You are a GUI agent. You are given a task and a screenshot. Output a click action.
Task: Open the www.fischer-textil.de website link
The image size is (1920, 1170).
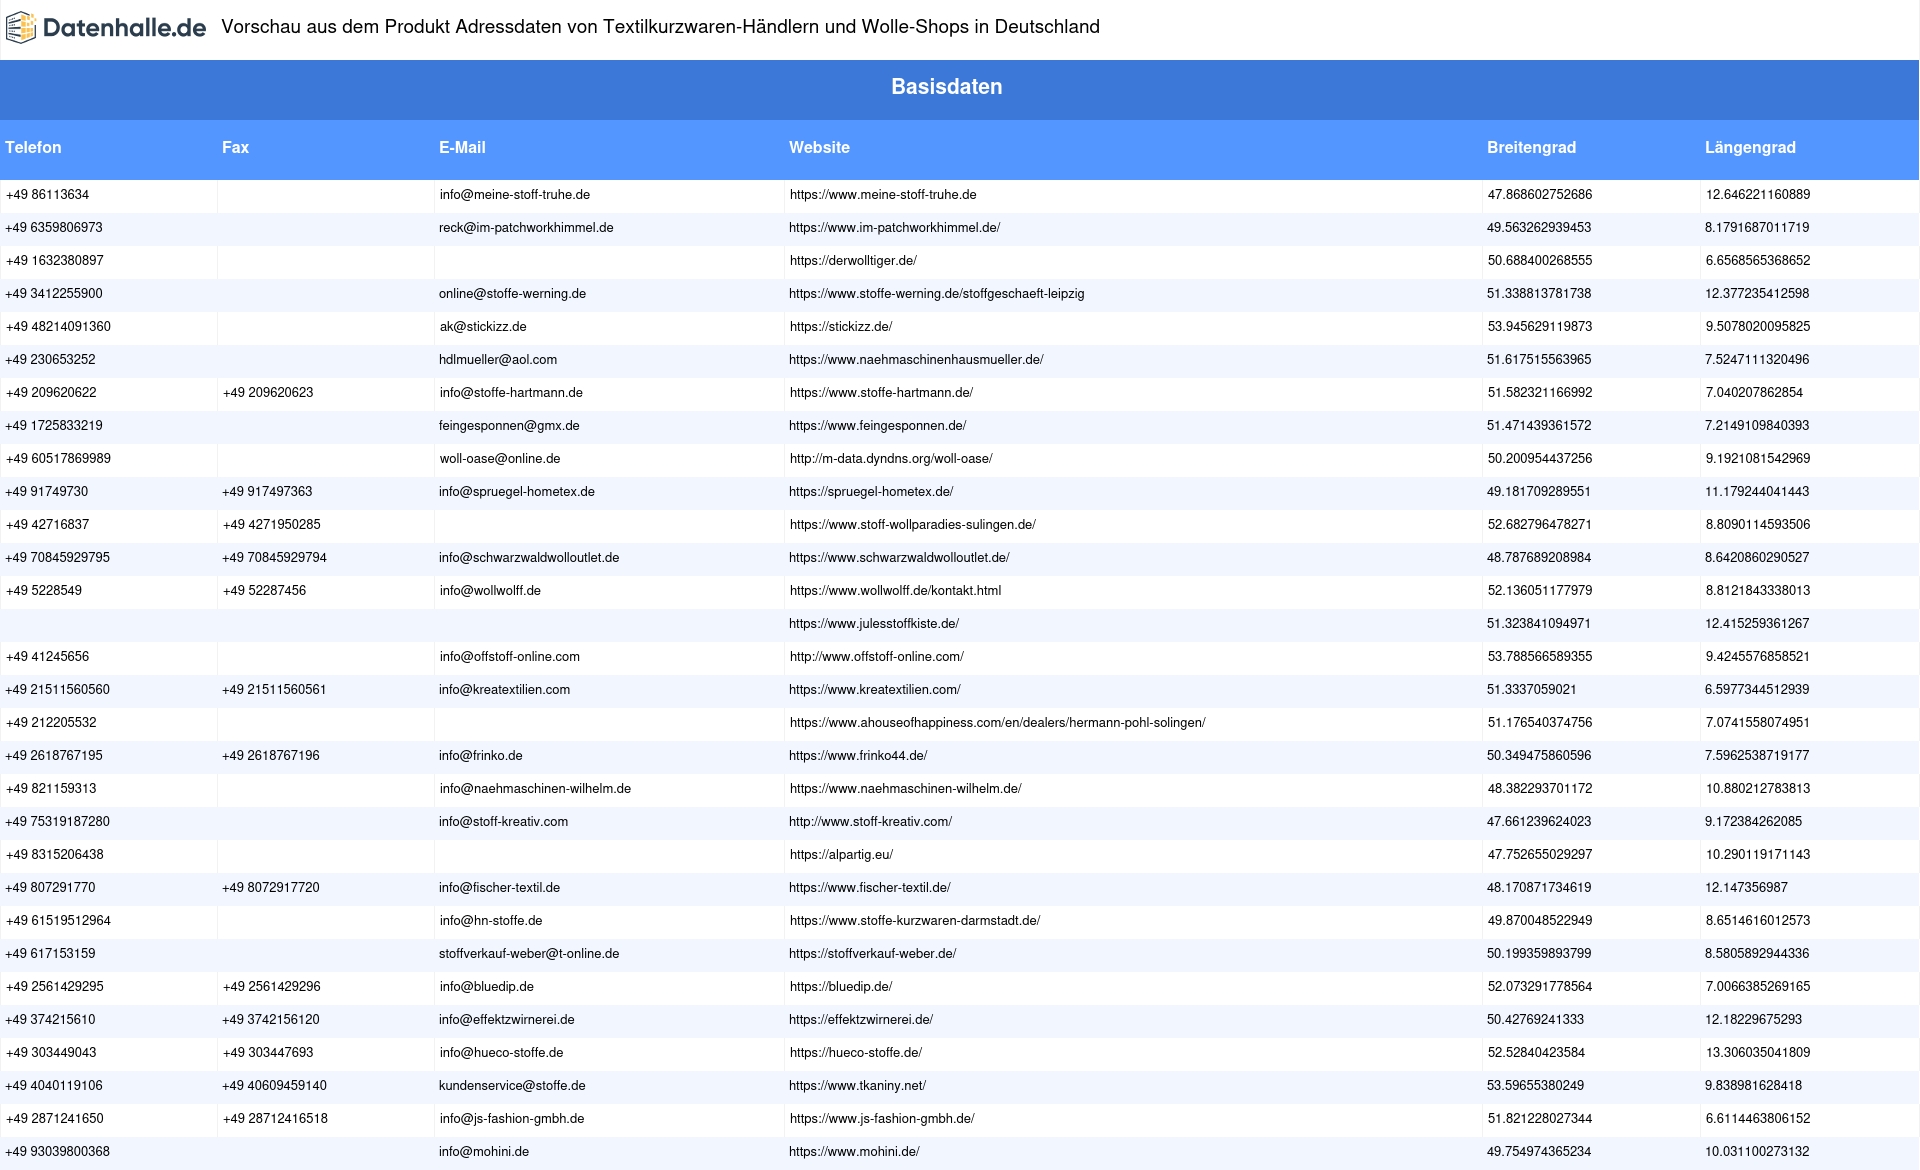[870, 888]
